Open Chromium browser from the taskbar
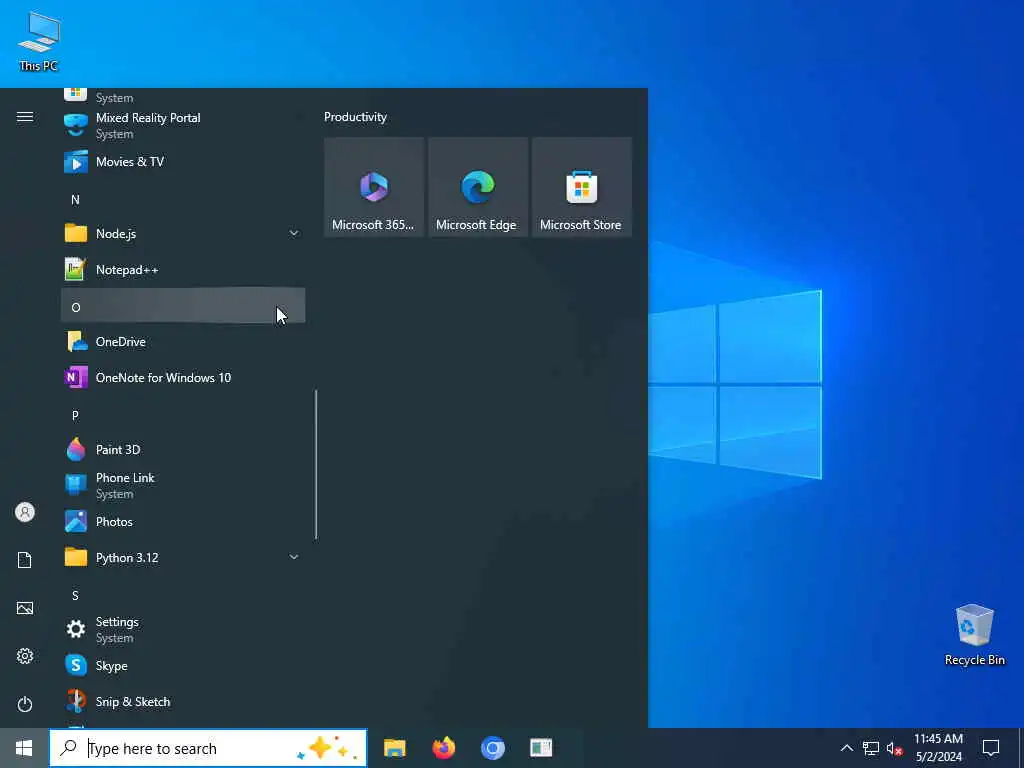The width and height of the screenshot is (1024, 768). (x=492, y=748)
